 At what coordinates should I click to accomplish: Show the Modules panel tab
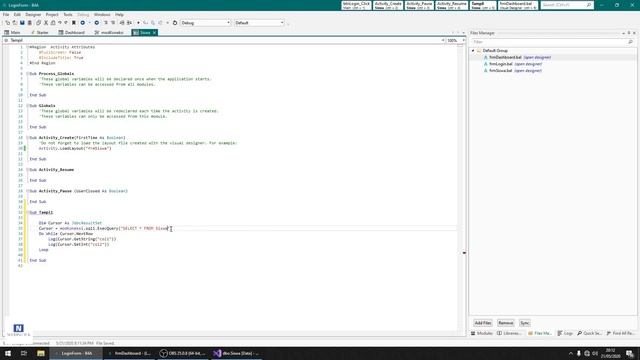pyautogui.click(x=482, y=333)
